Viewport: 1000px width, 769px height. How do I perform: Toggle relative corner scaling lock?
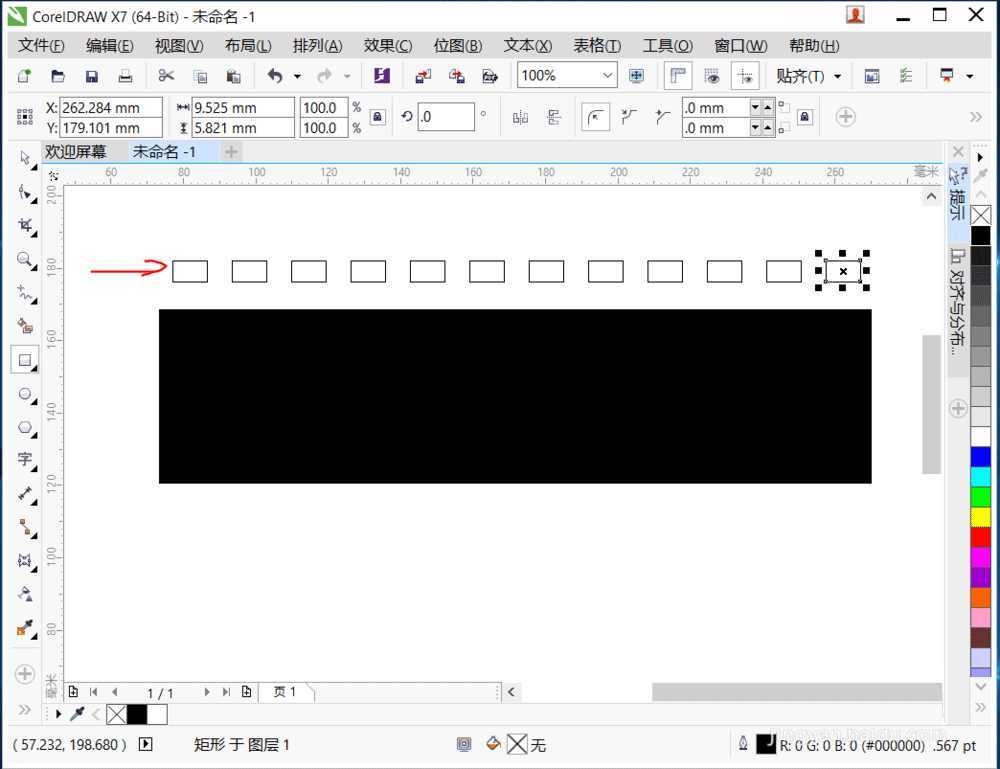[803, 117]
